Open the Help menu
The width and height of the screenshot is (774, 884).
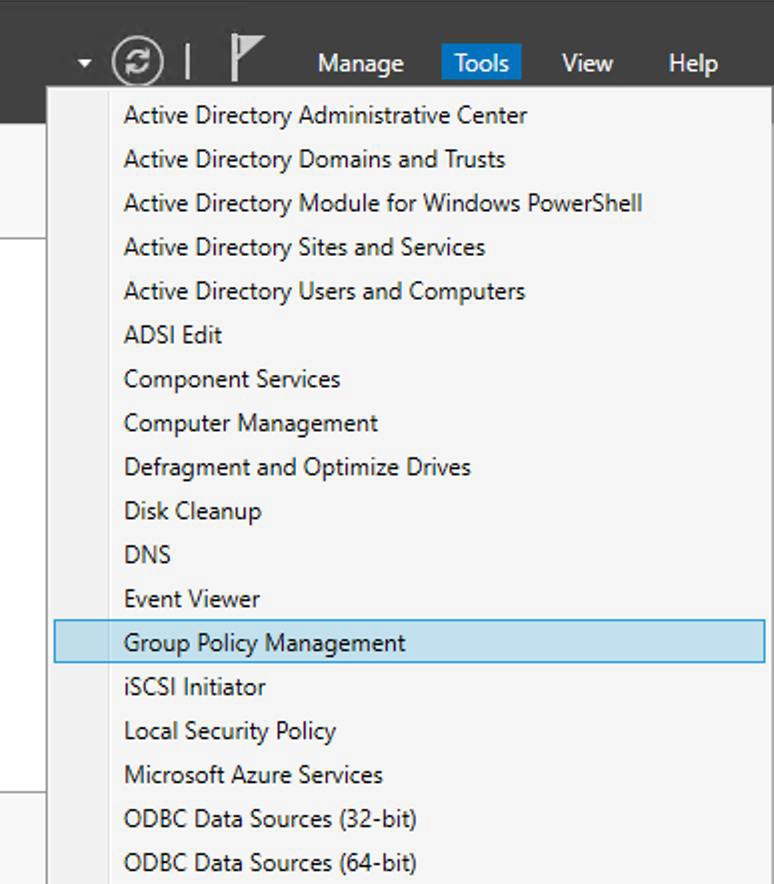pos(693,63)
